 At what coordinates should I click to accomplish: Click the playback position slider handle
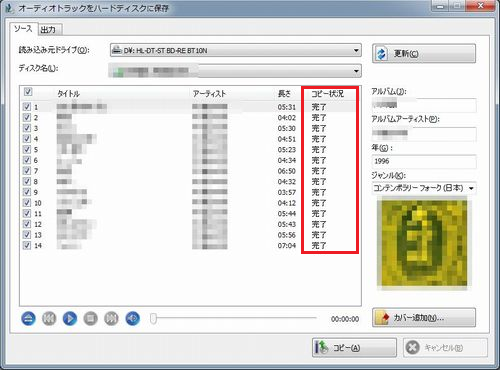tap(153, 318)
